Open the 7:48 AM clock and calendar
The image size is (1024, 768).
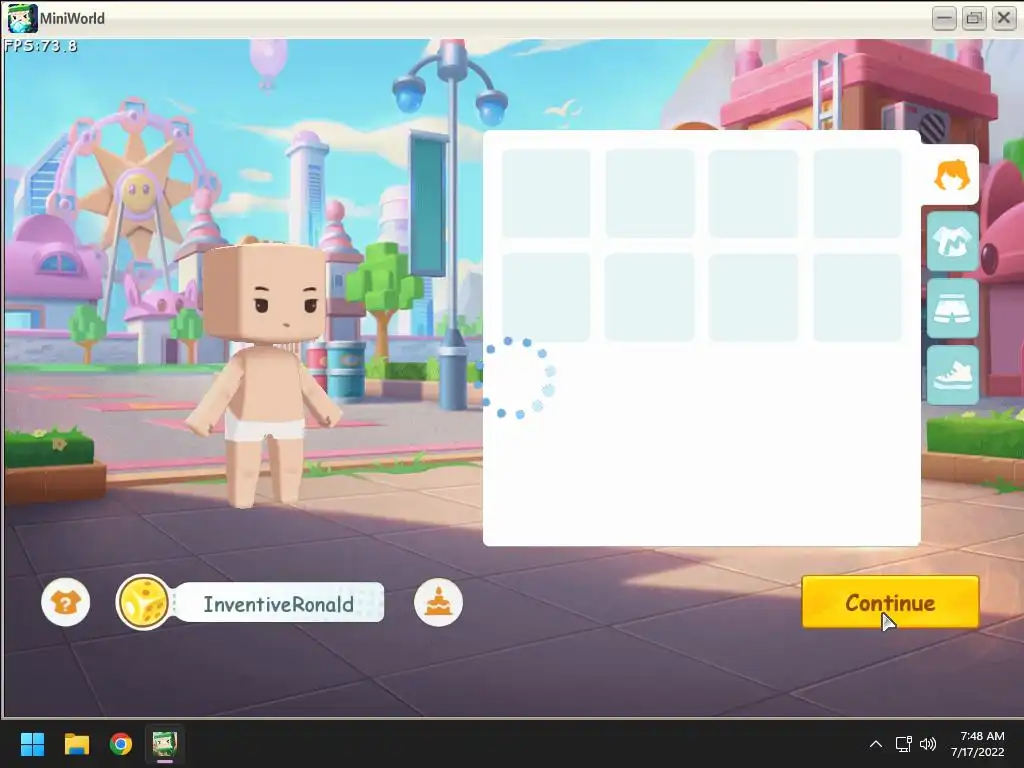pos(978,744)
